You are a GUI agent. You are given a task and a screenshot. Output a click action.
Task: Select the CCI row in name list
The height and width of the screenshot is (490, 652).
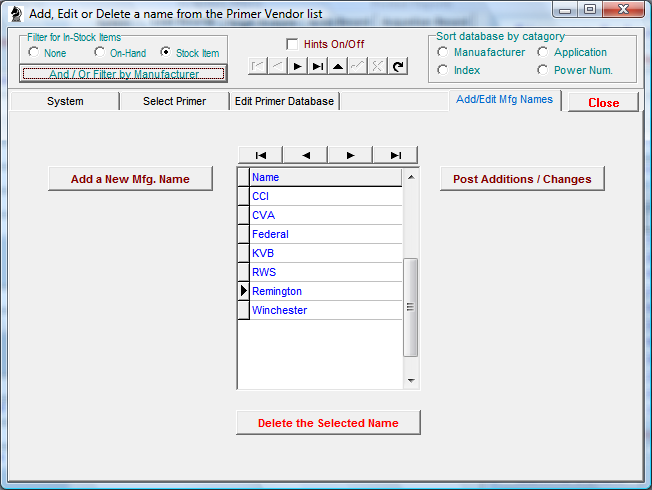point(326,196)
